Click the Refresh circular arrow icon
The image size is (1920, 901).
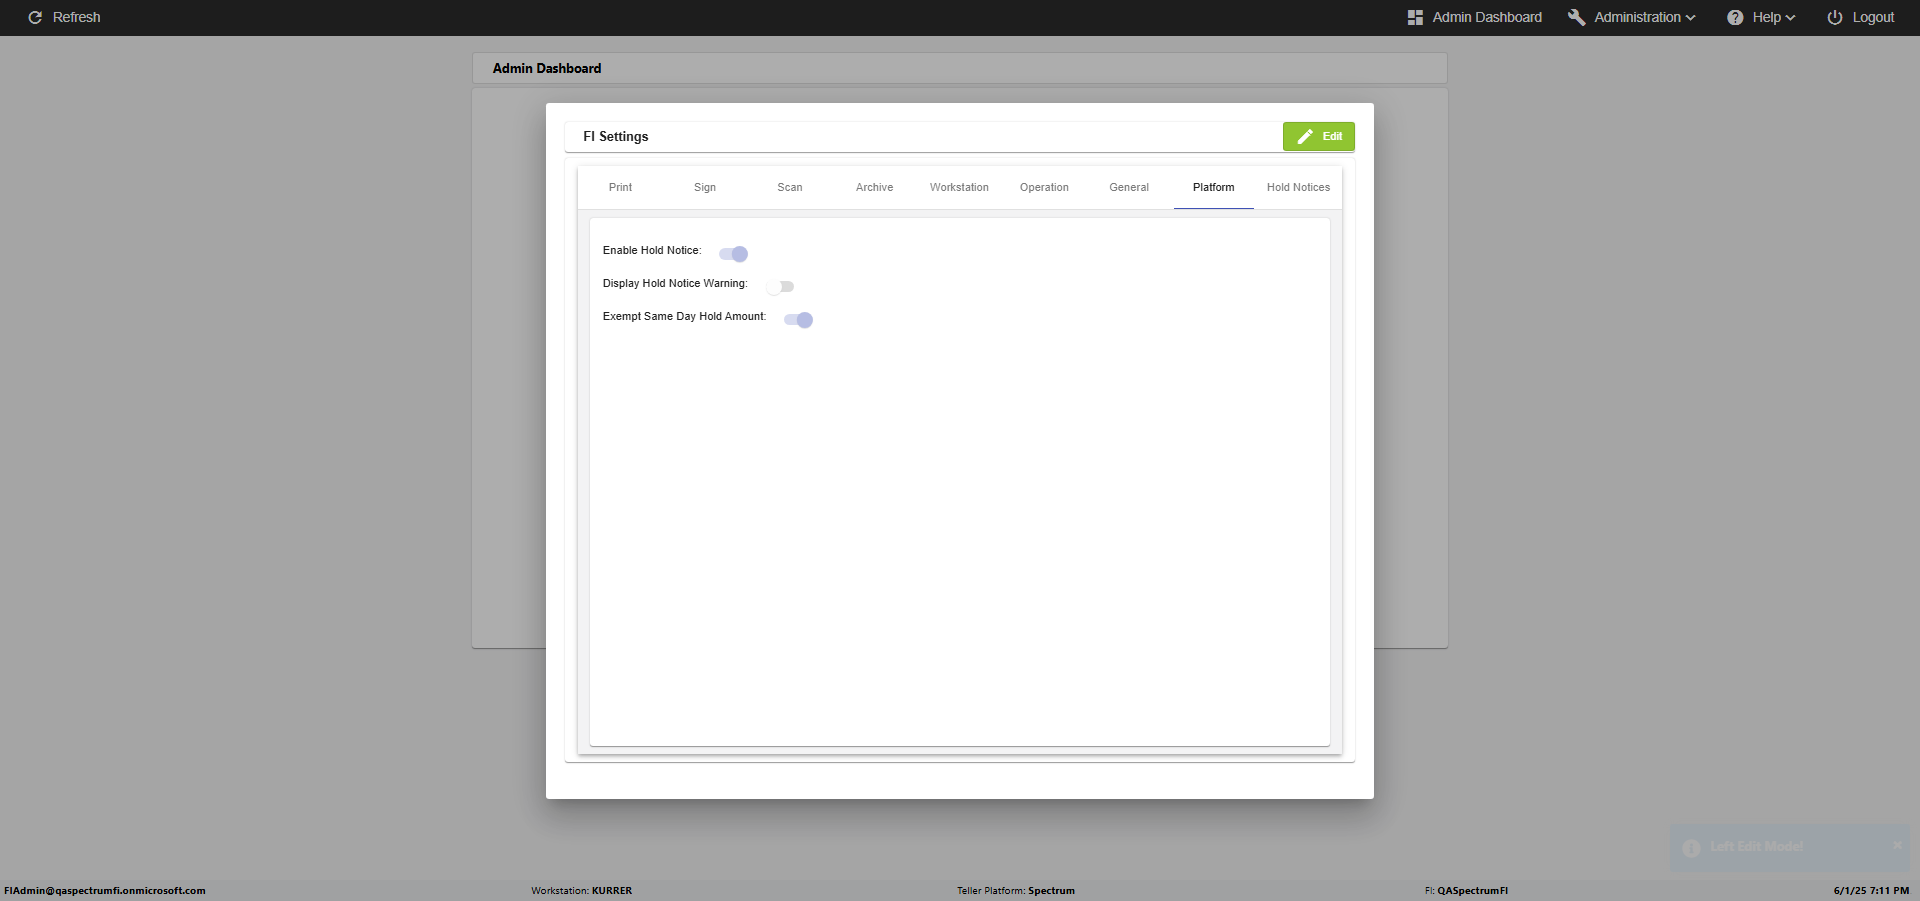point(35,18)
